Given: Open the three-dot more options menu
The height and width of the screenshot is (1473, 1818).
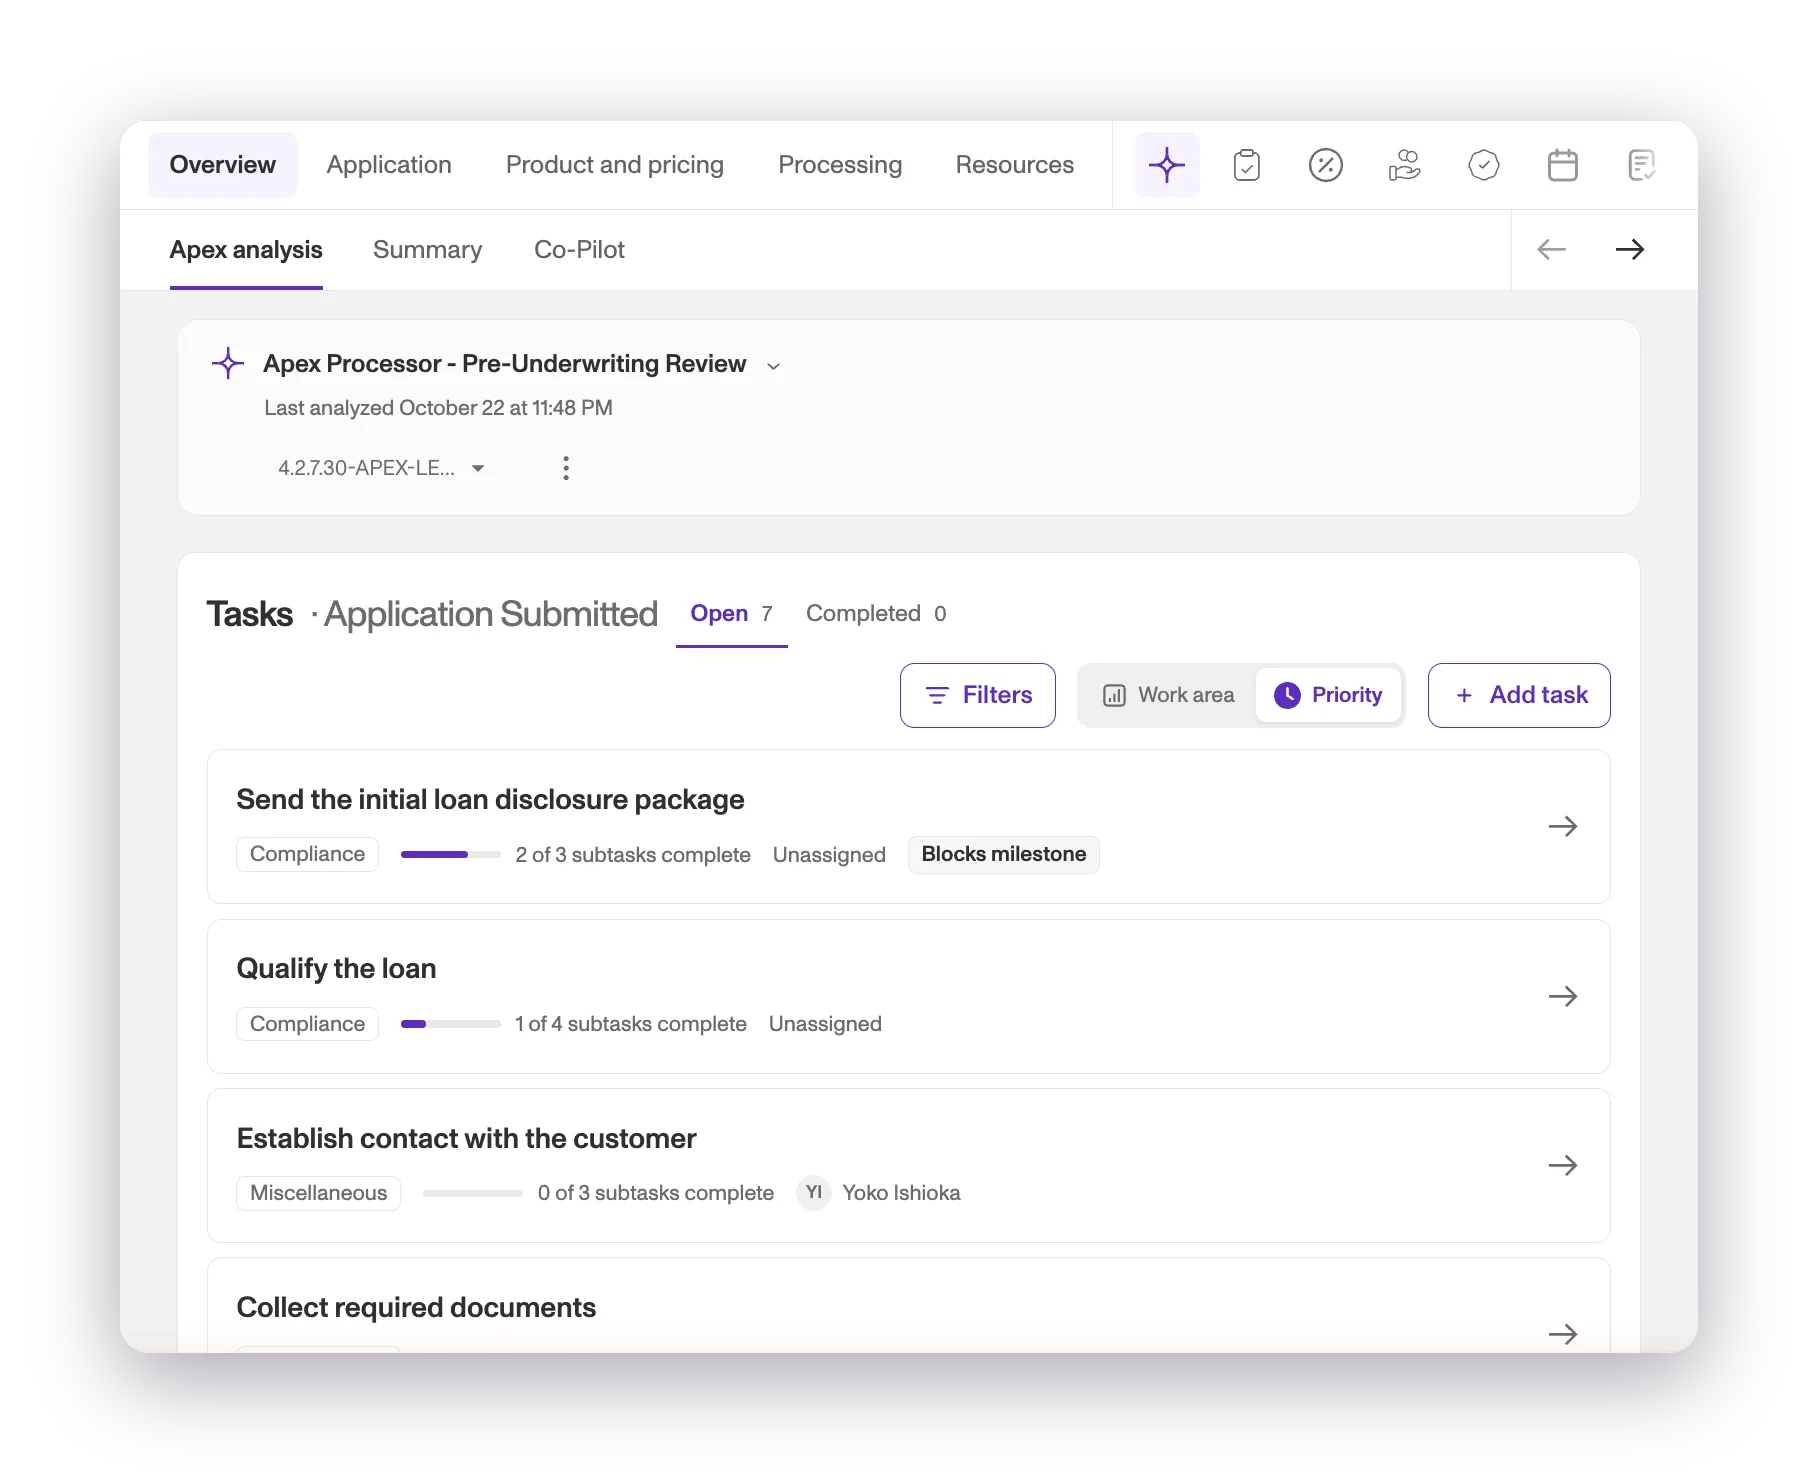Looking at the screenshot, I should point(566,468).
